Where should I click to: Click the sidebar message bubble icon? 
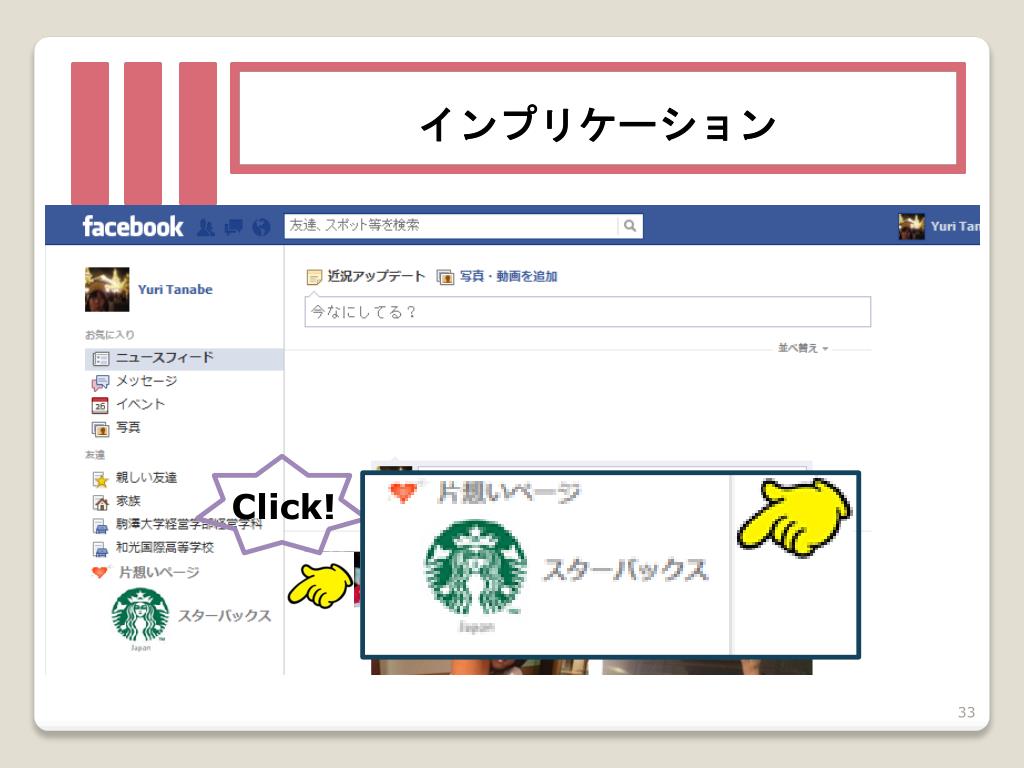click(x=101, y=382)
